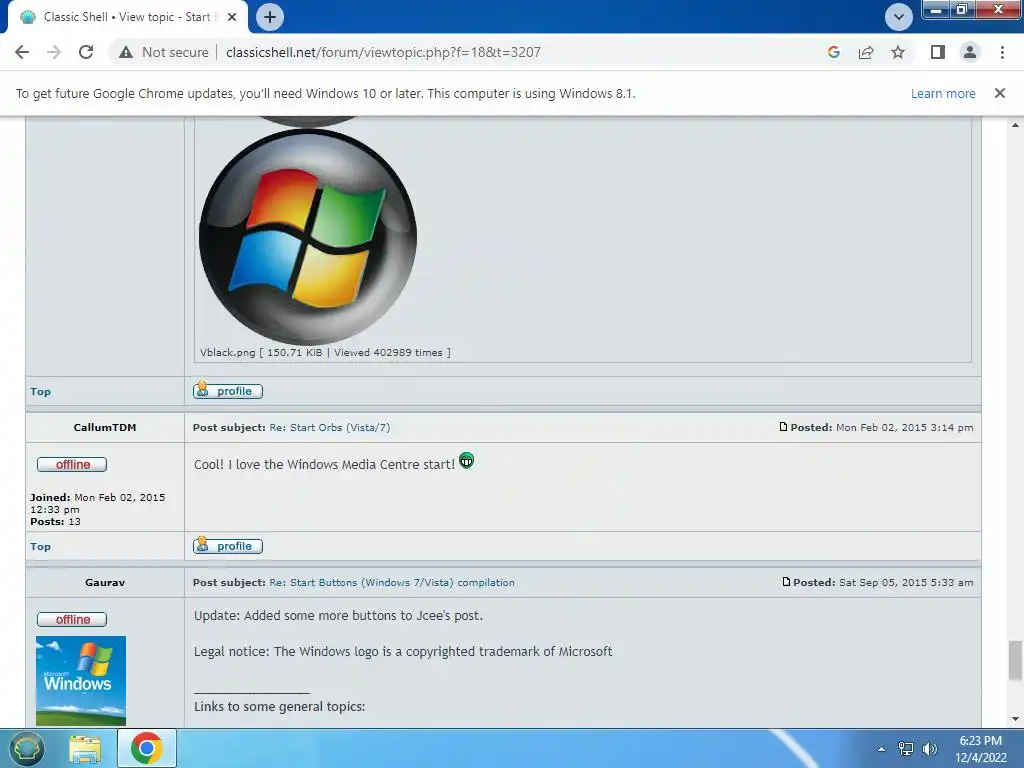Click Chrome icon in the taskbar

pos(147,748)
